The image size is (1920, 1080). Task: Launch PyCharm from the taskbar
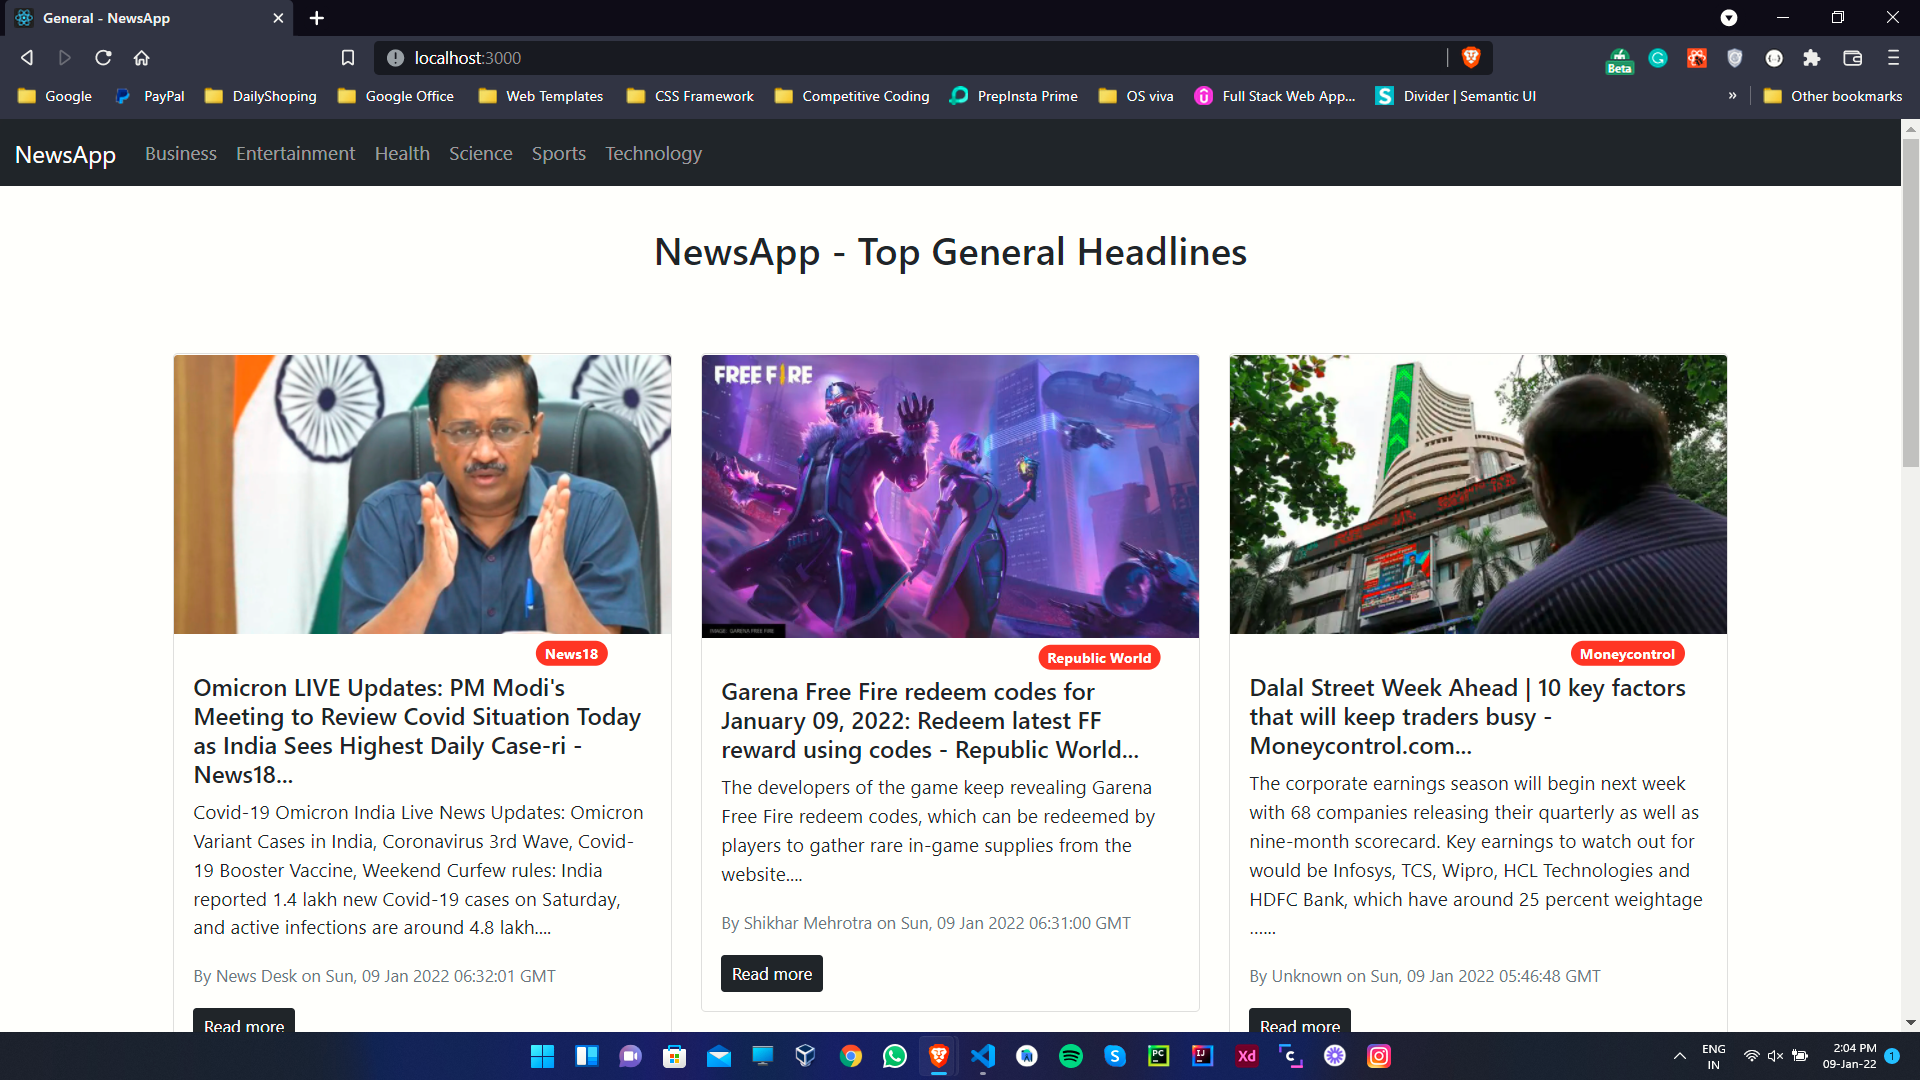click(1158, 1056)
